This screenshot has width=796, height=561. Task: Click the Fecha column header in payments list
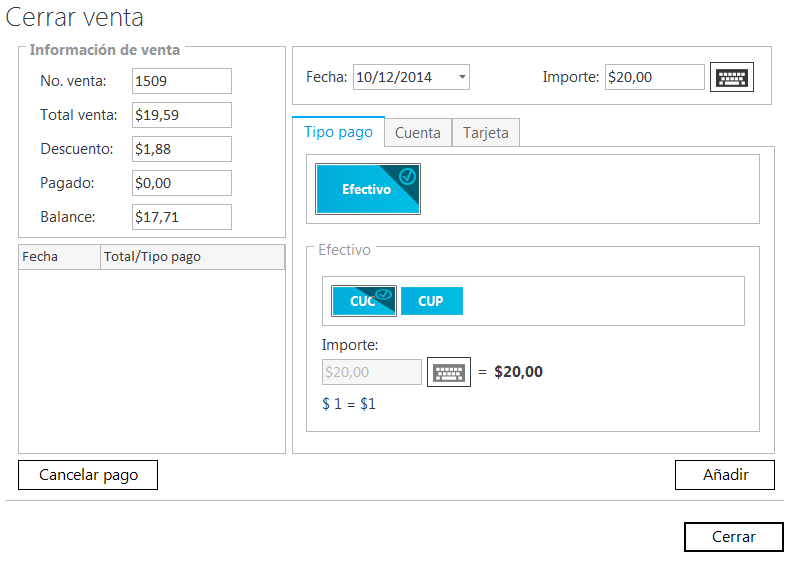pos(59,257)
